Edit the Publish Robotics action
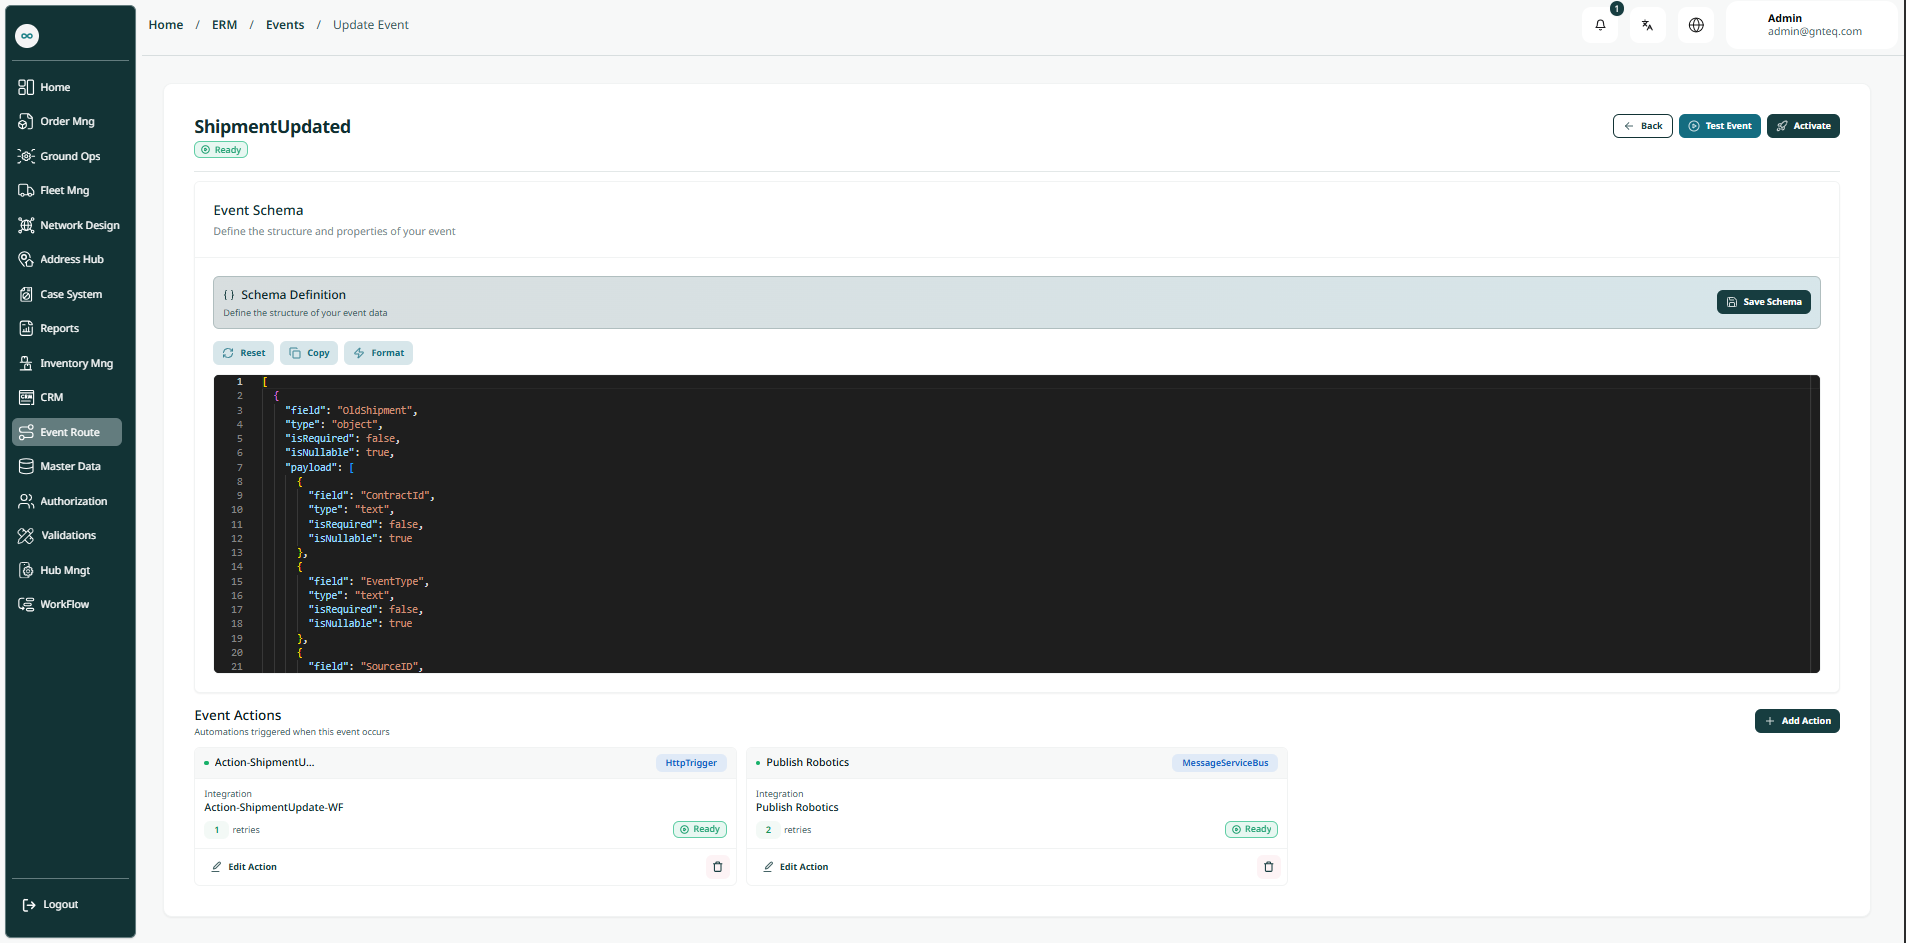Viewport: 1906px width, 943px height. coord(796,867)
